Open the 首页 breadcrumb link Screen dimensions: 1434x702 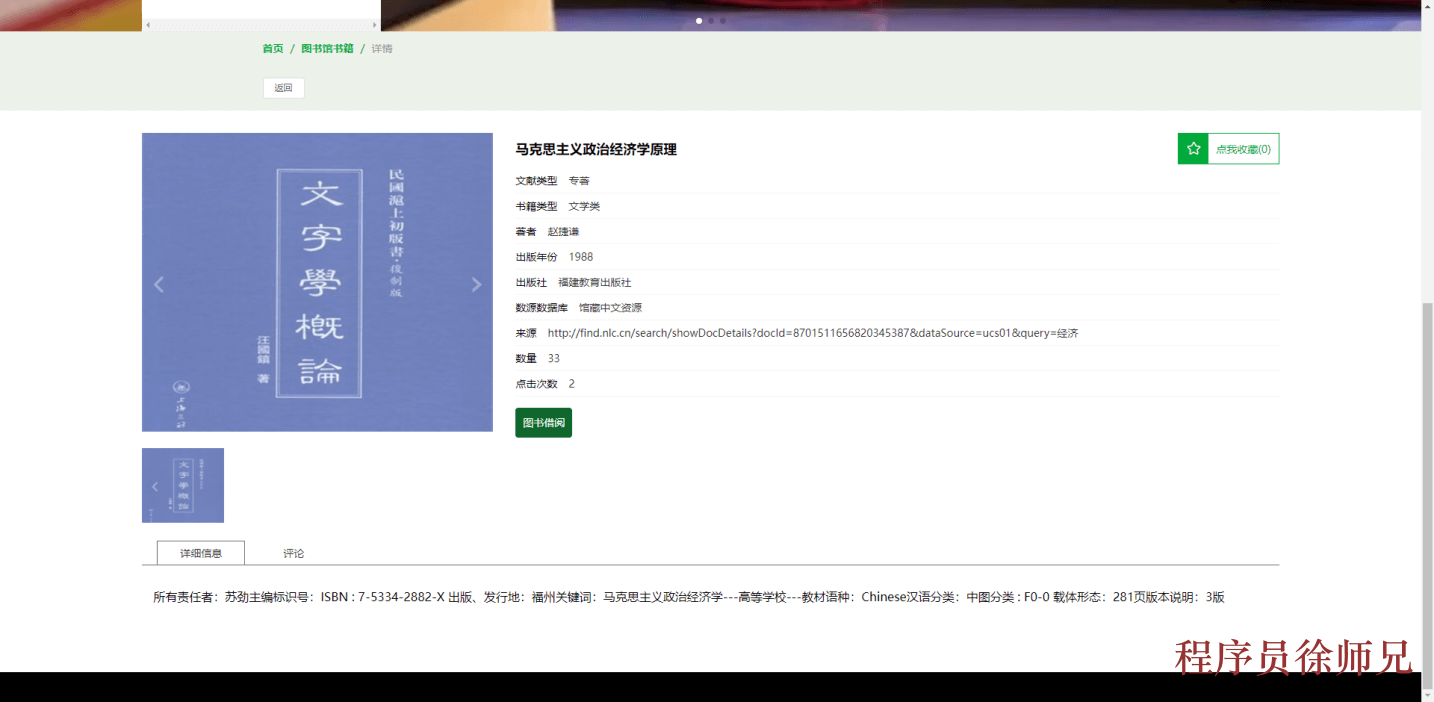coord(272,47)
